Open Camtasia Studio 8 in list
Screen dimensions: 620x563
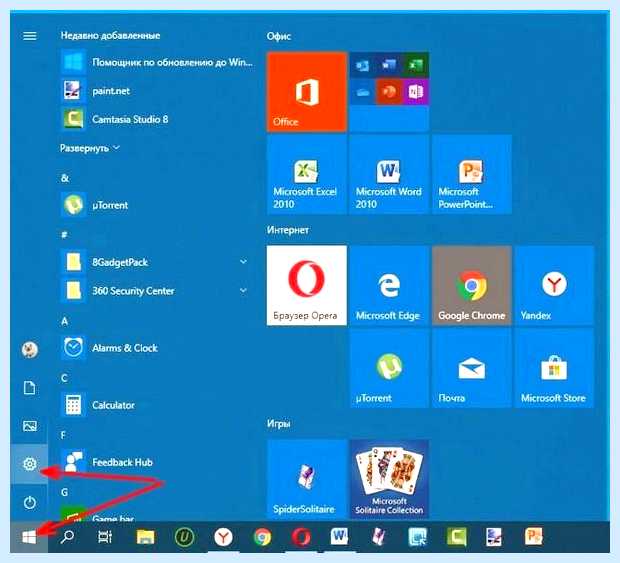[157, 119]
